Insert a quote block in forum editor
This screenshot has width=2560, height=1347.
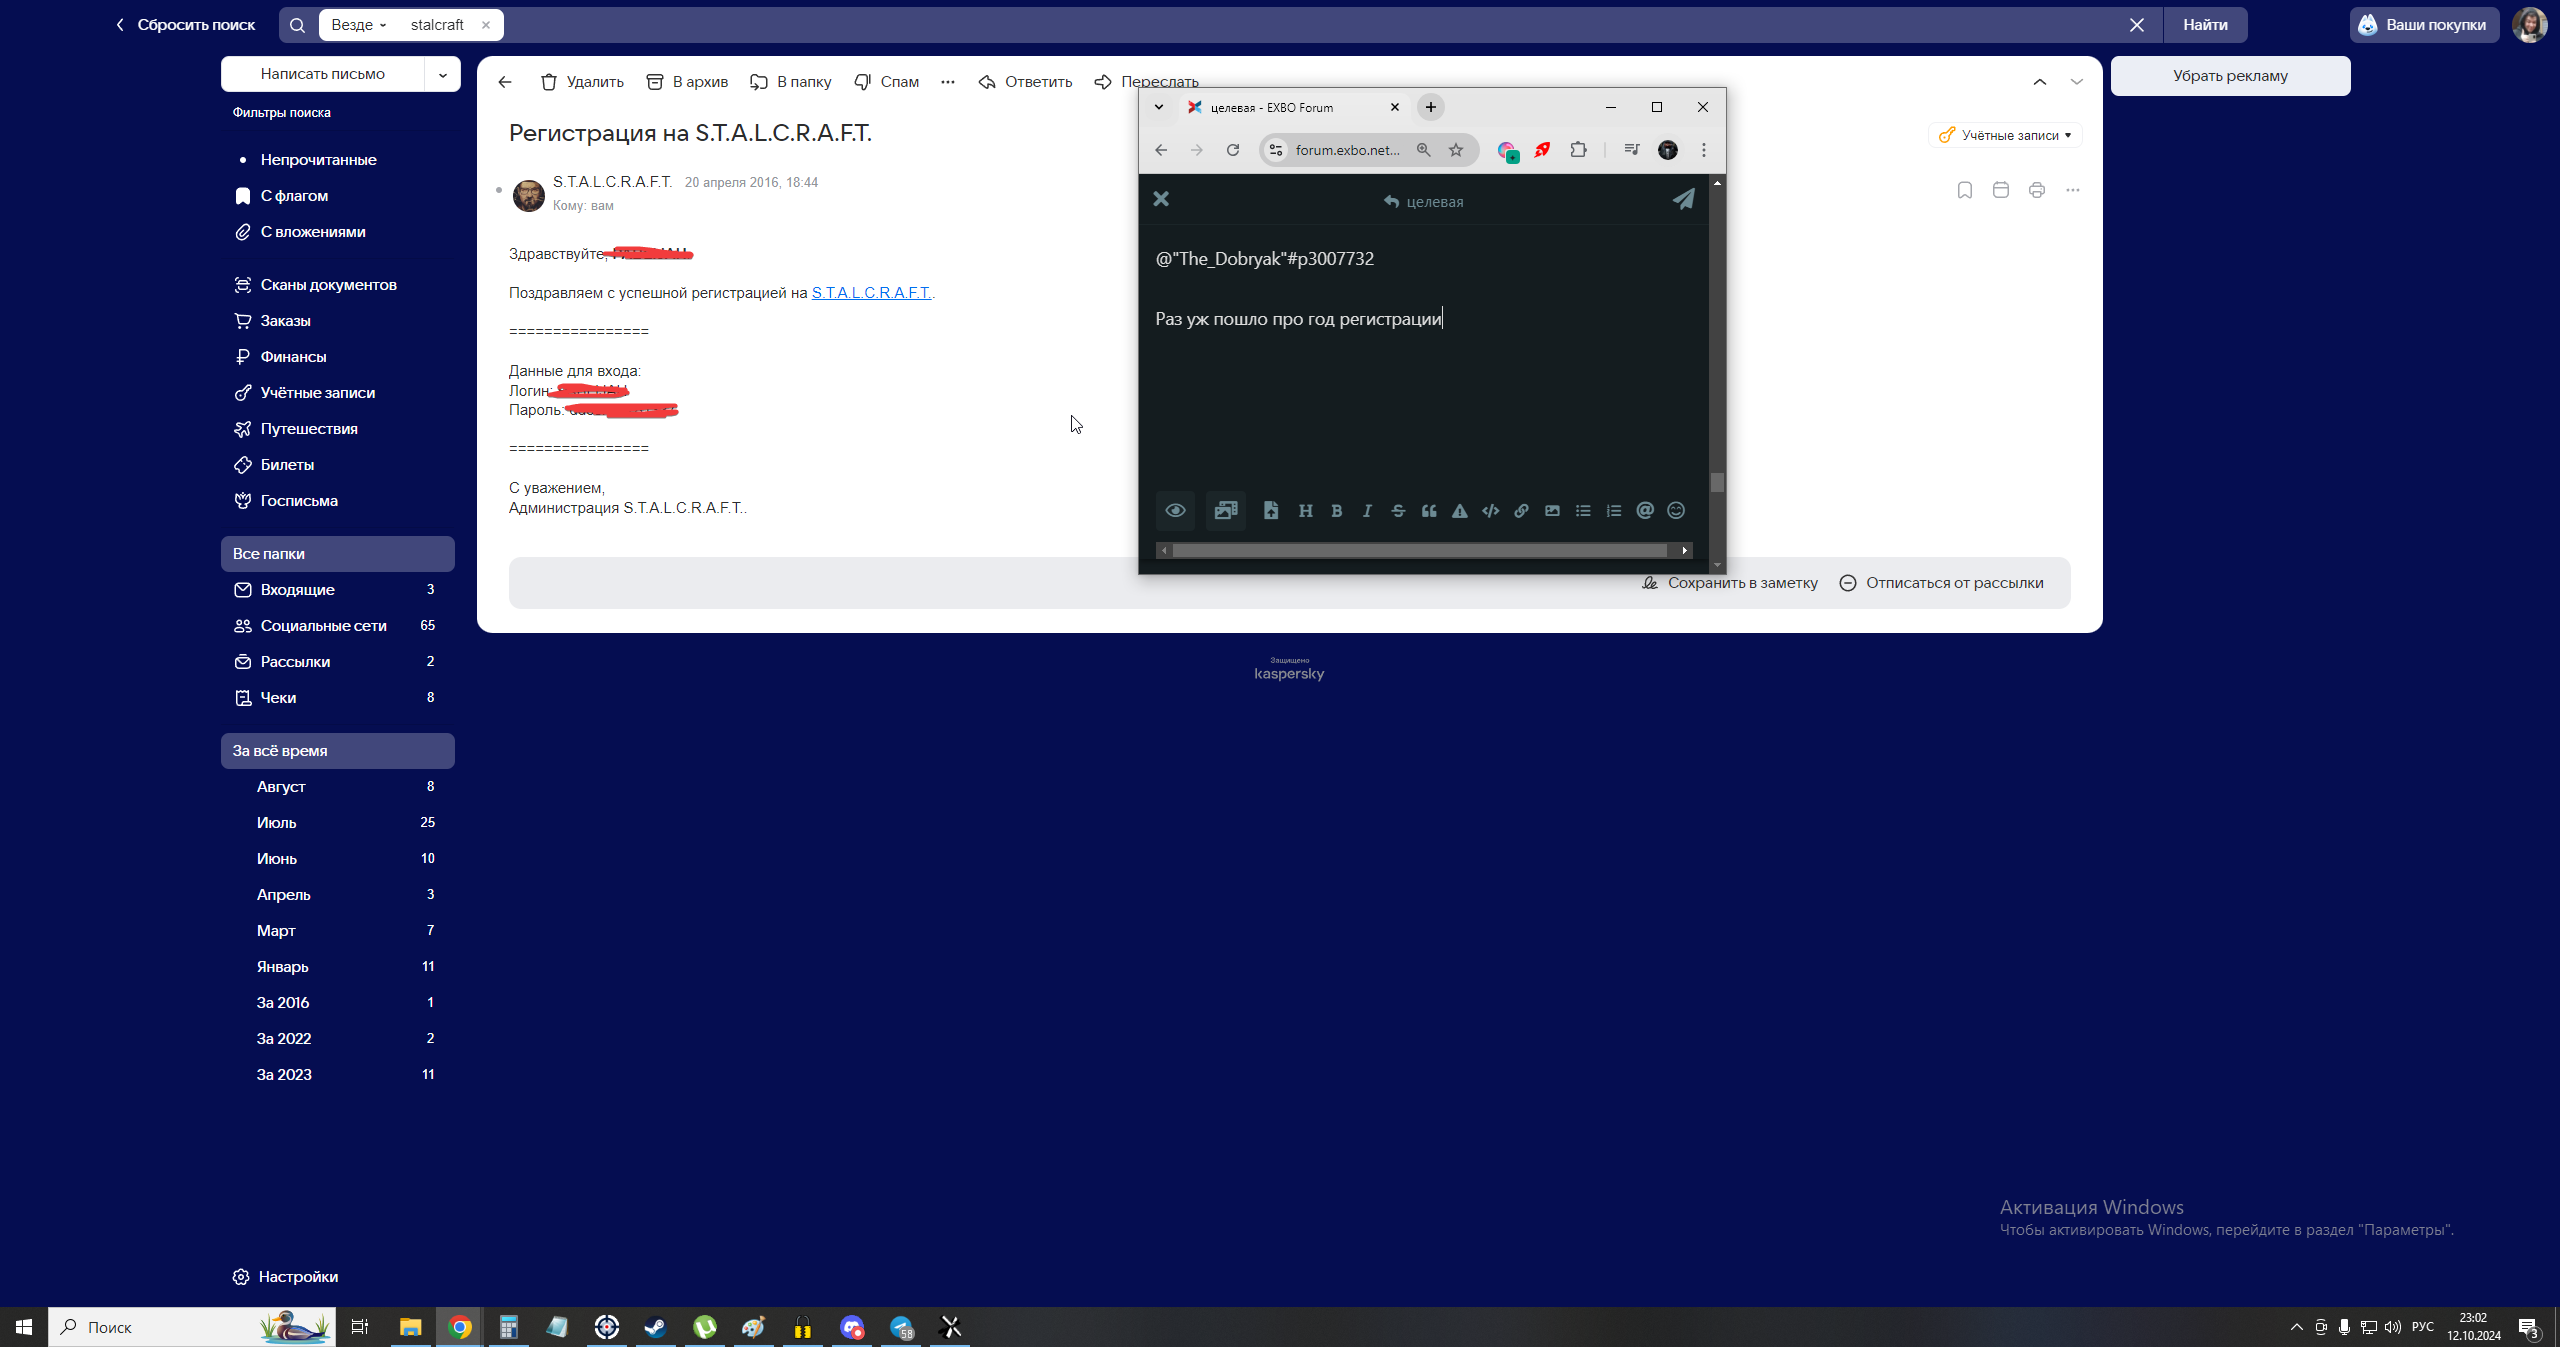point(1429,511)
